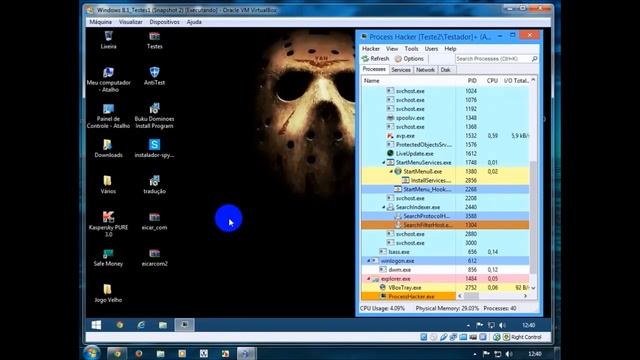Screen dimensions: 640x360
Task: Open the Vários folder icon
Action: (108, 184)
